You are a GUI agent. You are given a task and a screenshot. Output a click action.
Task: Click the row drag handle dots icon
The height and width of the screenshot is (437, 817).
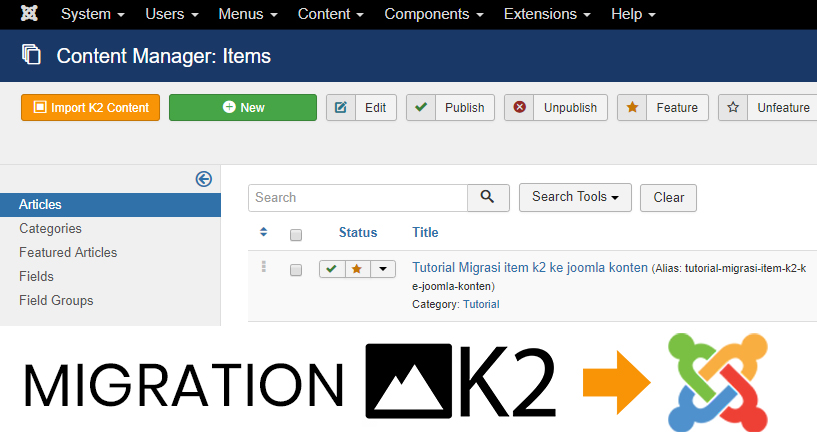pos(264,267)
